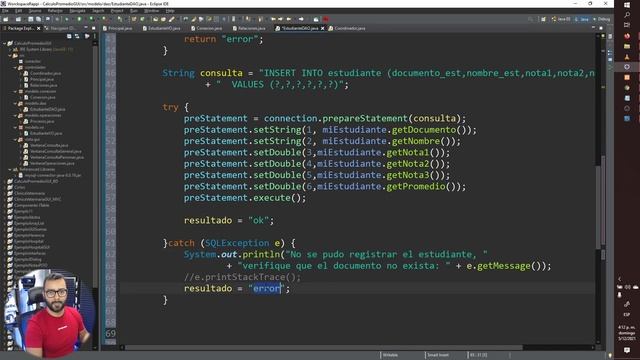640x360 pixels.
Task: Click the Save All toolbar icon
Action: tap(38, 19)
